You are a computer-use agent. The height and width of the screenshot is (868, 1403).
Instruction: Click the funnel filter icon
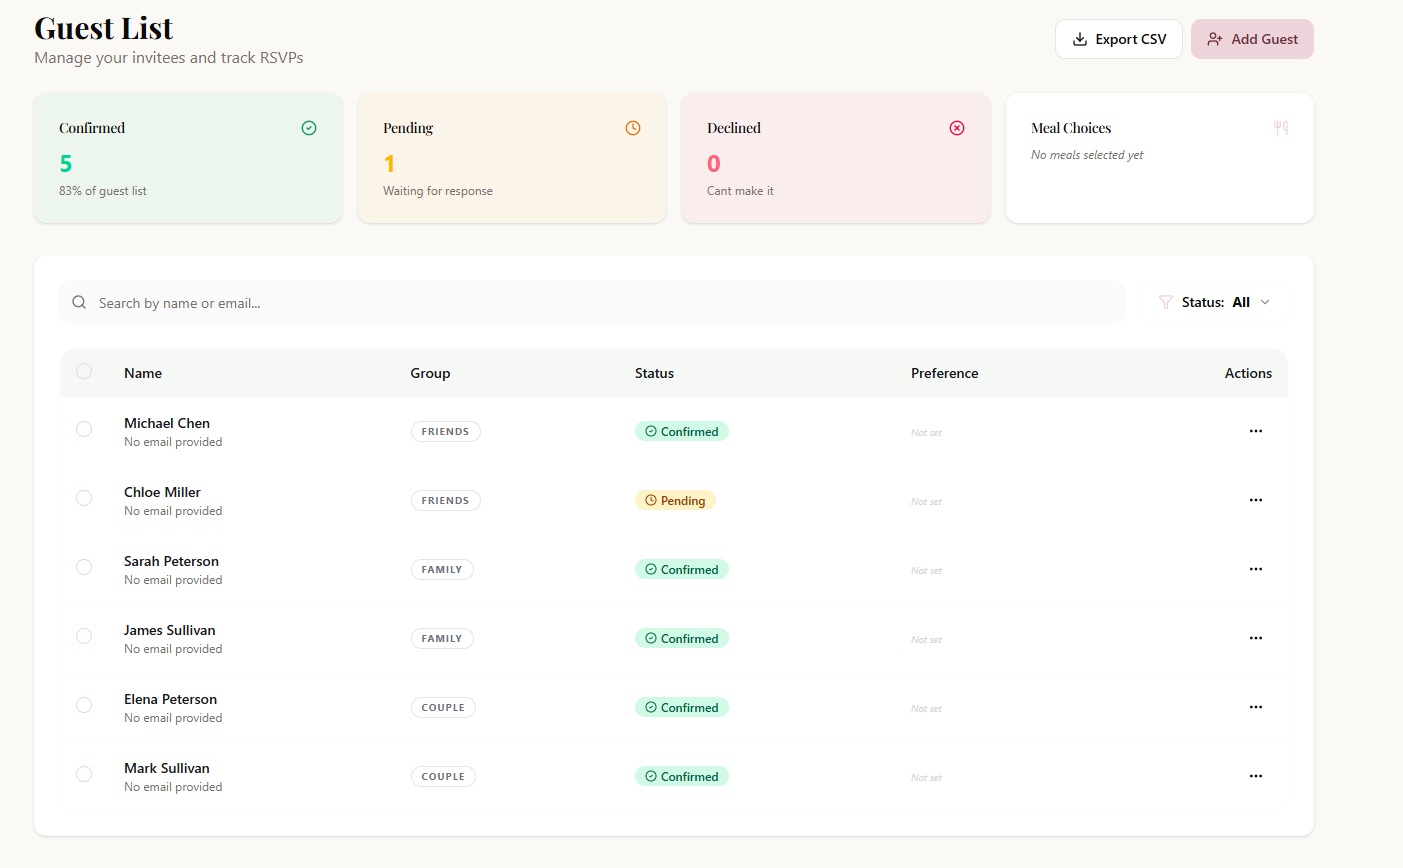click(x=1165, y=302)
